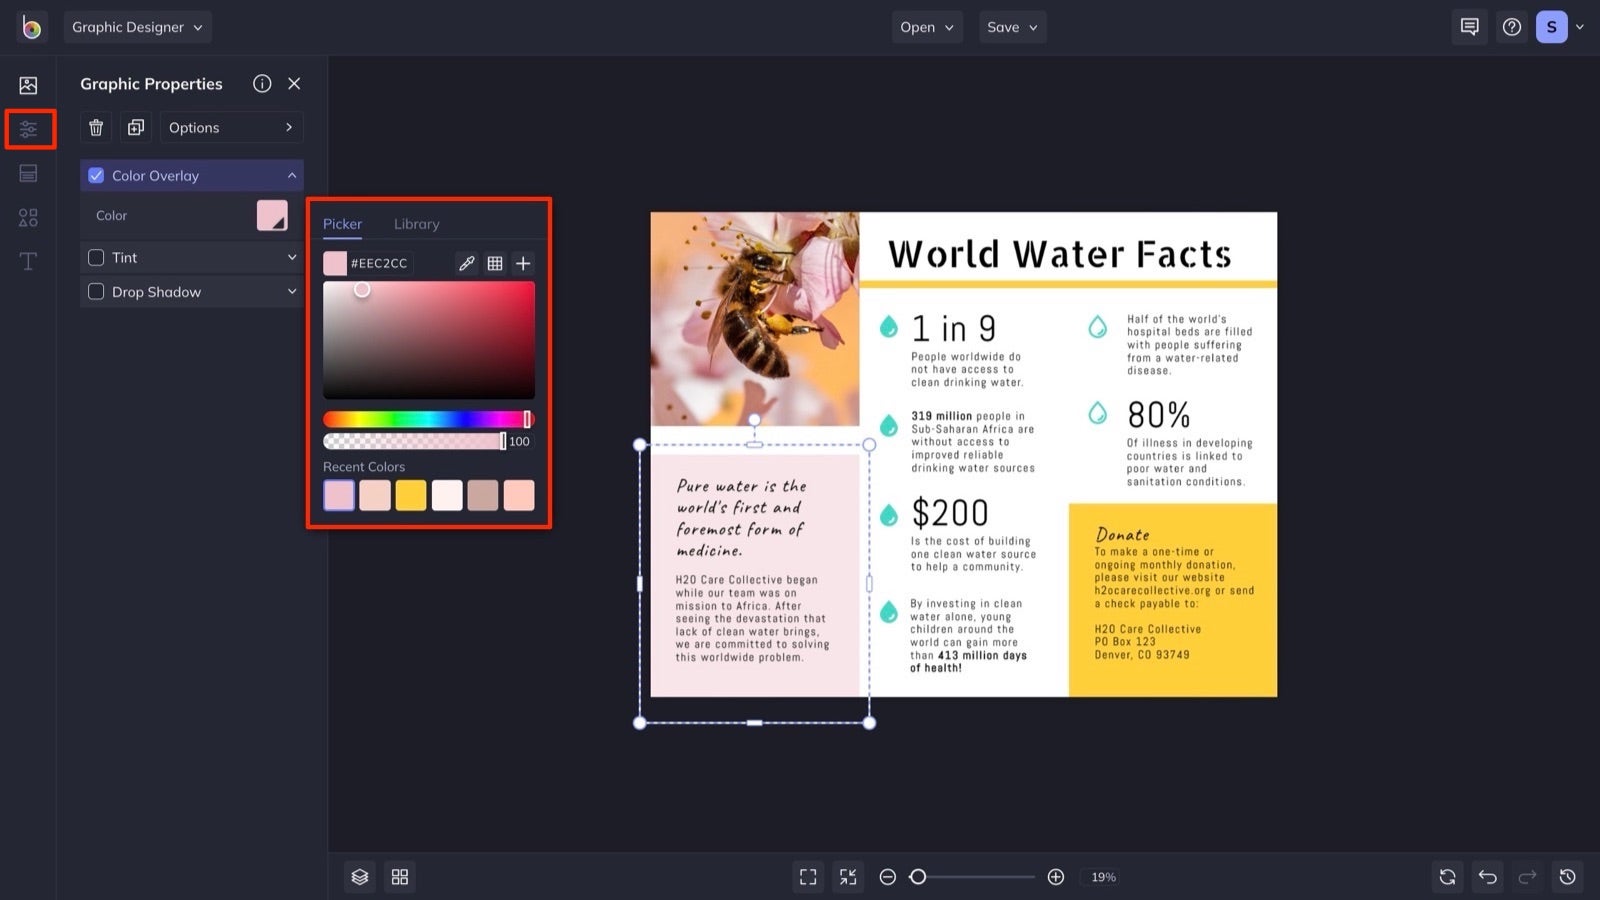Open the Options menu in Graphic Properties

pos(231,127)
